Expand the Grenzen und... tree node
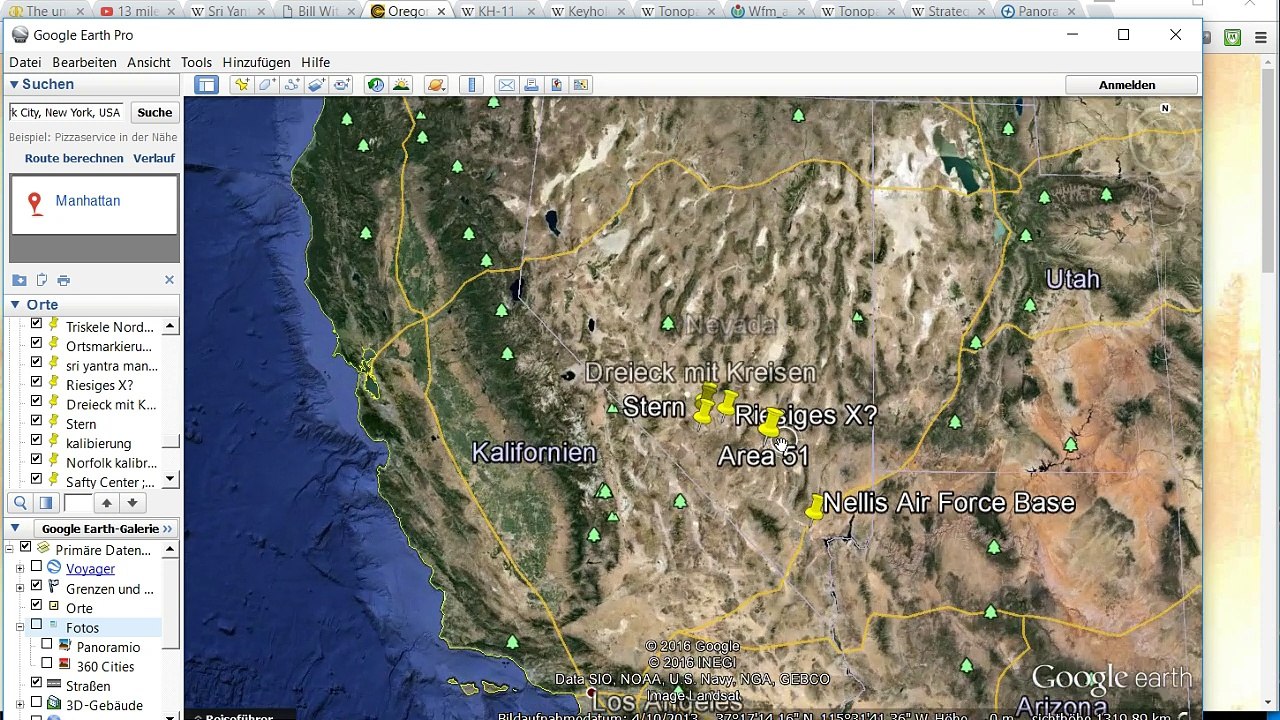Screen dimensions: 1280x720 pos(20,588)
